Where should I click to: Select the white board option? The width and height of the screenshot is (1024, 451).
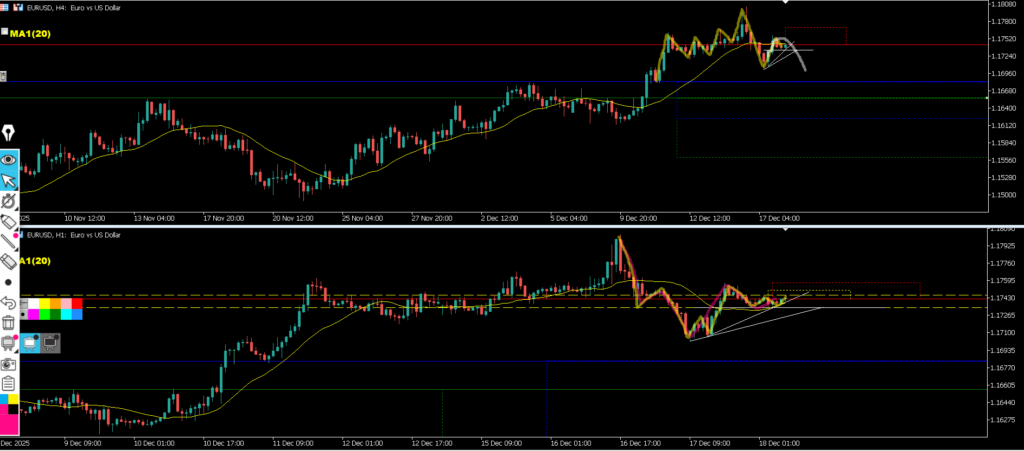pos(30,343)
